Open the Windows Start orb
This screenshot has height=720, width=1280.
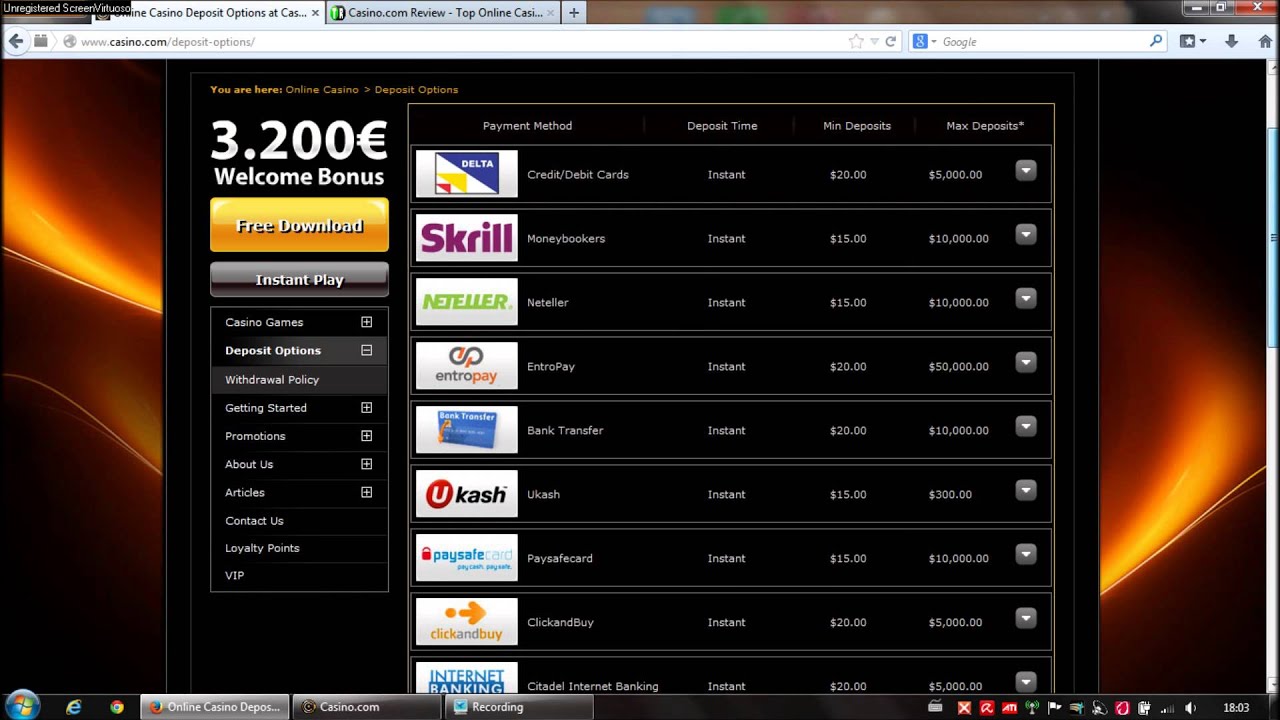[x=22, y=706]
